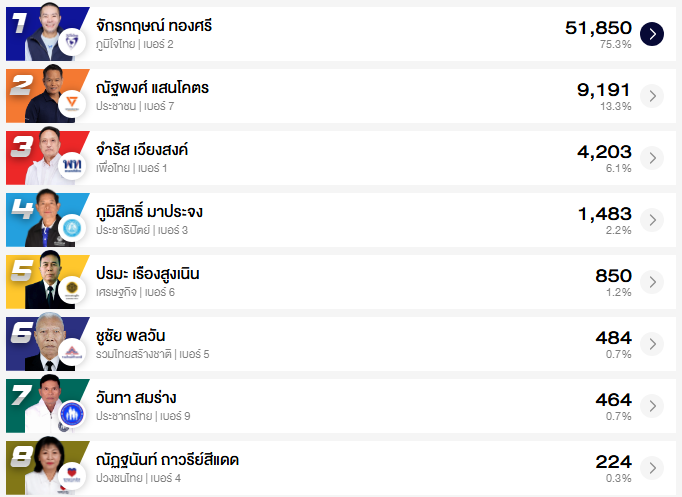
Task: Expand the ปรมะ เรืองสูงเนิน row chevron
Action: pos(652,282)
